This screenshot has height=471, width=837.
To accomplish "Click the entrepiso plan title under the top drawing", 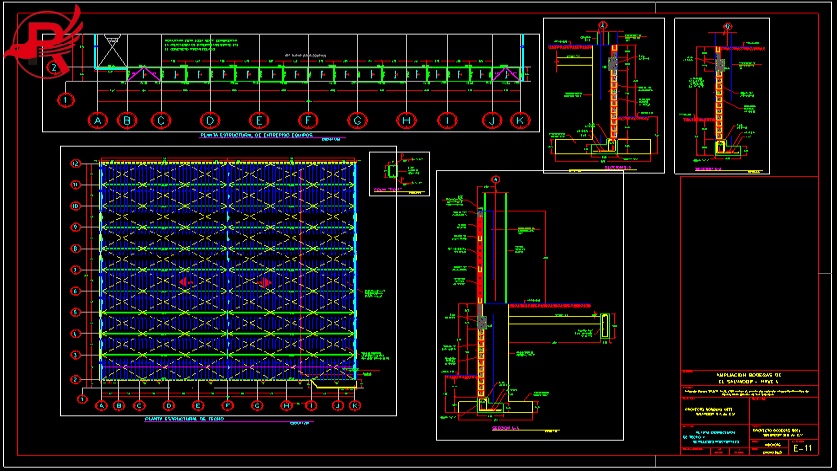I will 256,136.
